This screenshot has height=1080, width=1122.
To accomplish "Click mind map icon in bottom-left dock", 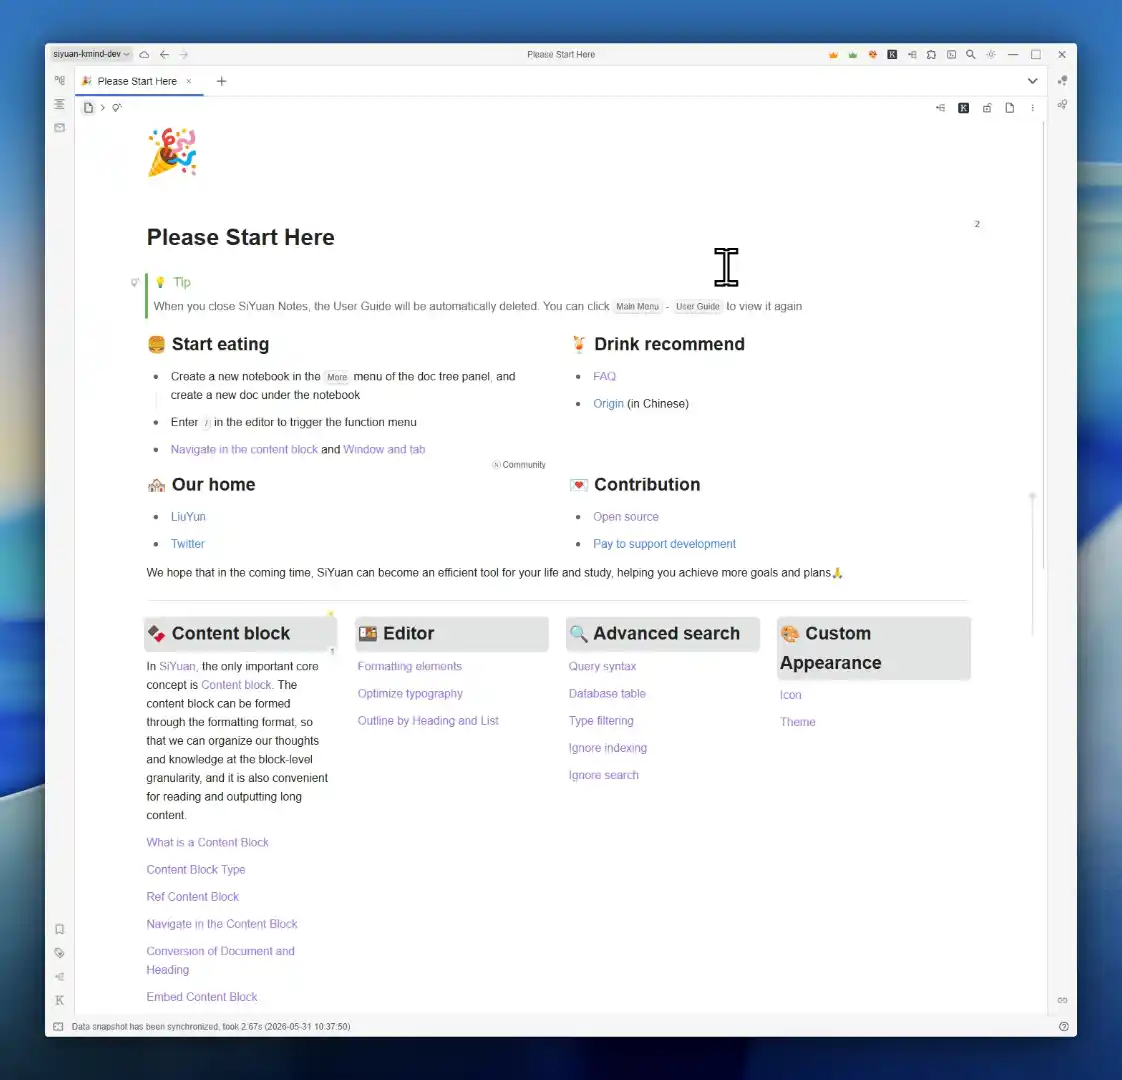I will pos(59,976).
